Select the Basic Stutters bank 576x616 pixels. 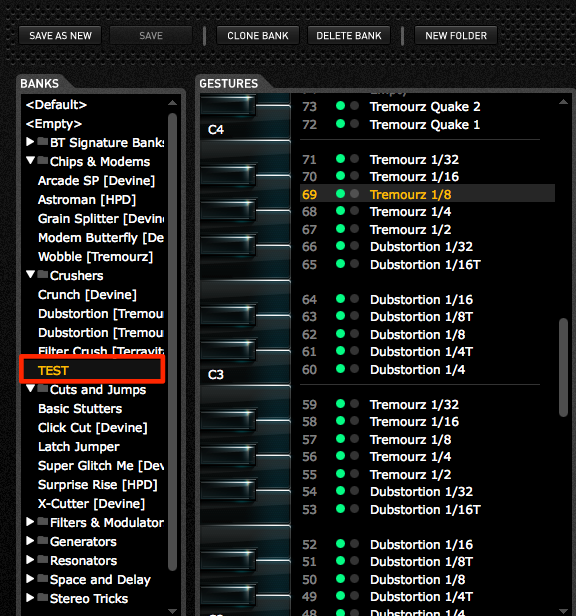tap(80, 409)
